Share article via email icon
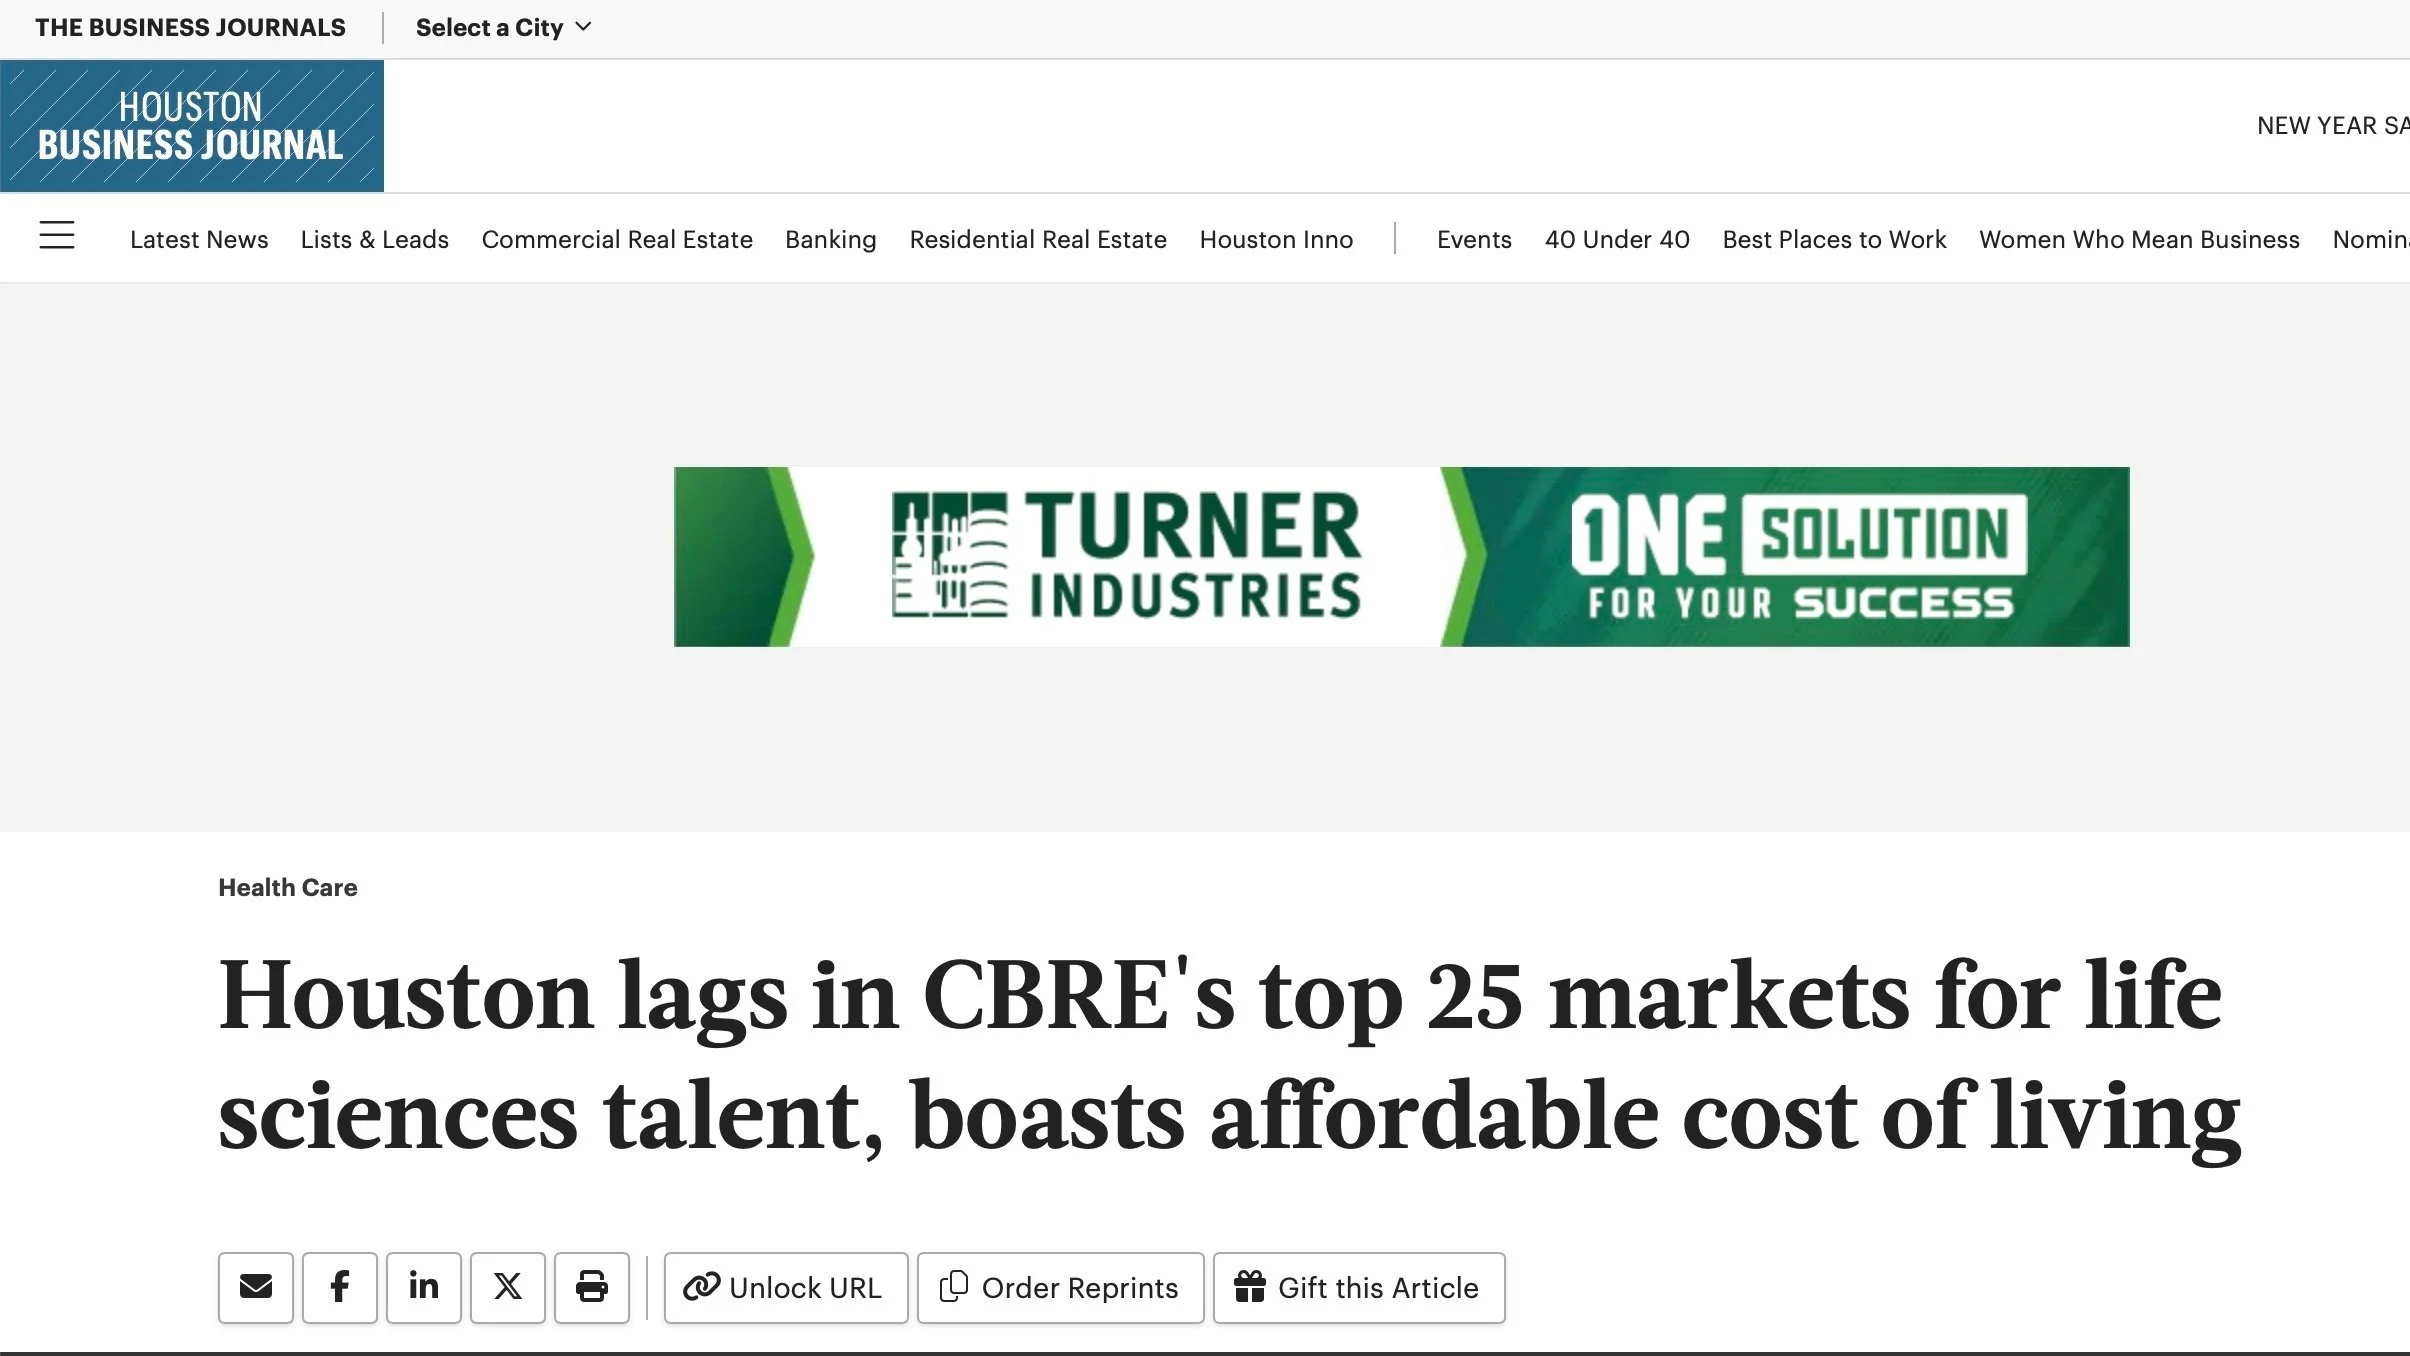The height and width of the screenshot is (1356, 2410). [x=256, y=1287]
